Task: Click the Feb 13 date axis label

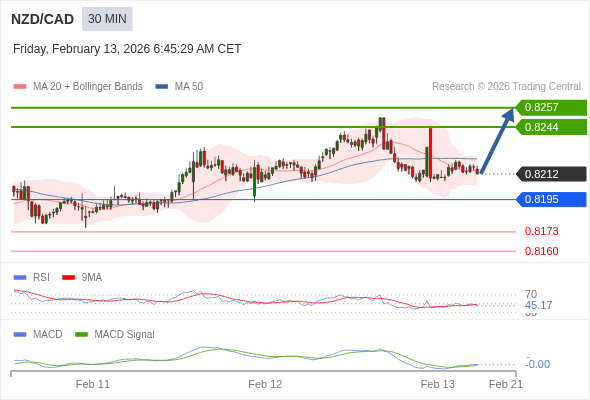Action: coord(437,384)
